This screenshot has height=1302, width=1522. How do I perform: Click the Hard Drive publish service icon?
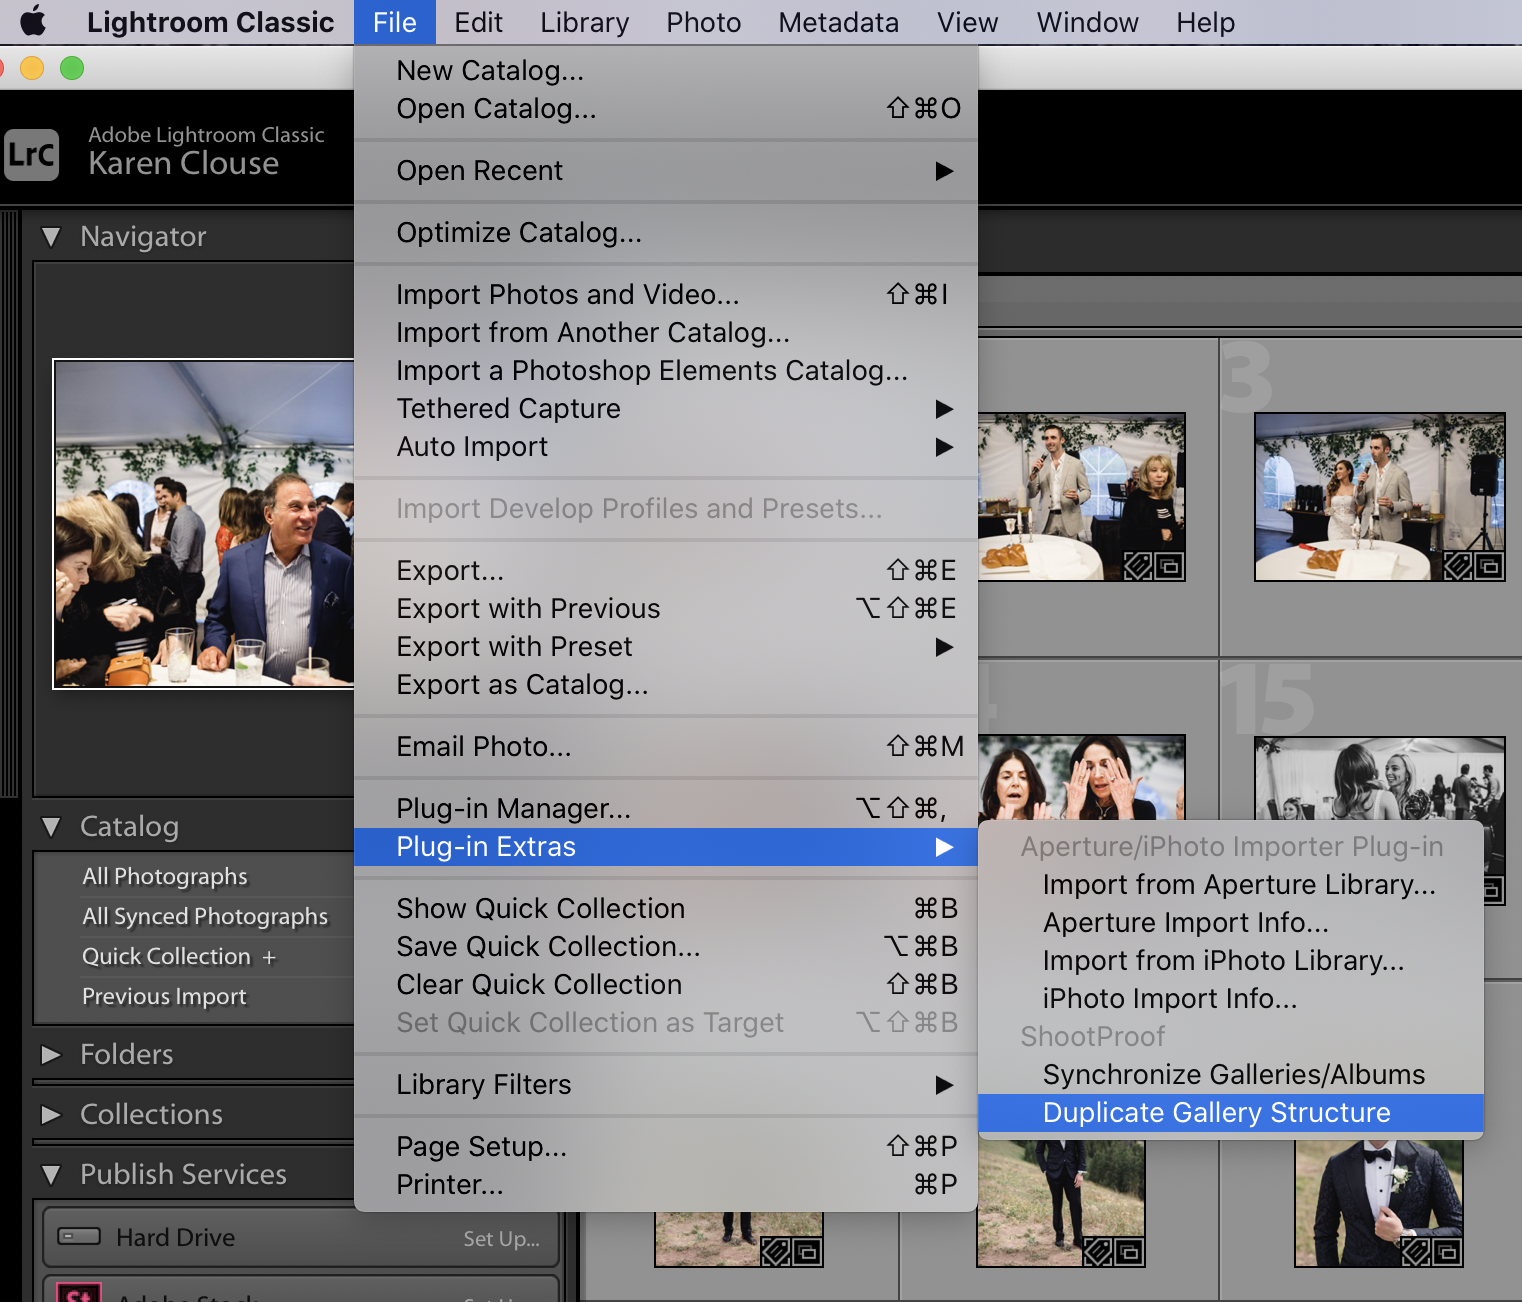click(79, 1237)
